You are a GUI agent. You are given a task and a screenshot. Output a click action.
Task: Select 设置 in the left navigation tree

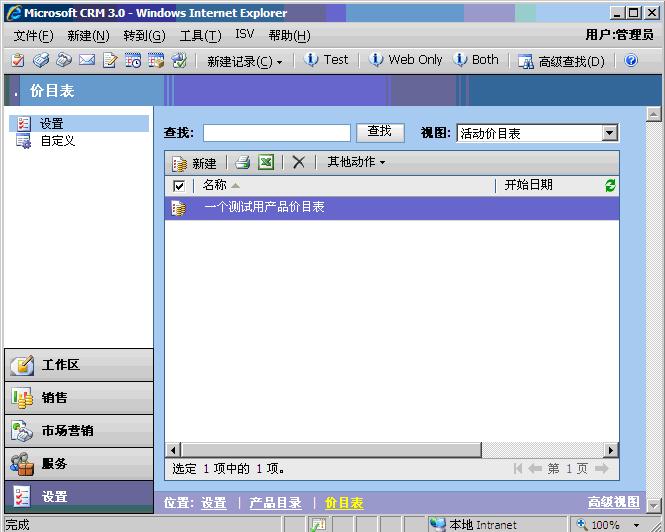pos(79,123)
